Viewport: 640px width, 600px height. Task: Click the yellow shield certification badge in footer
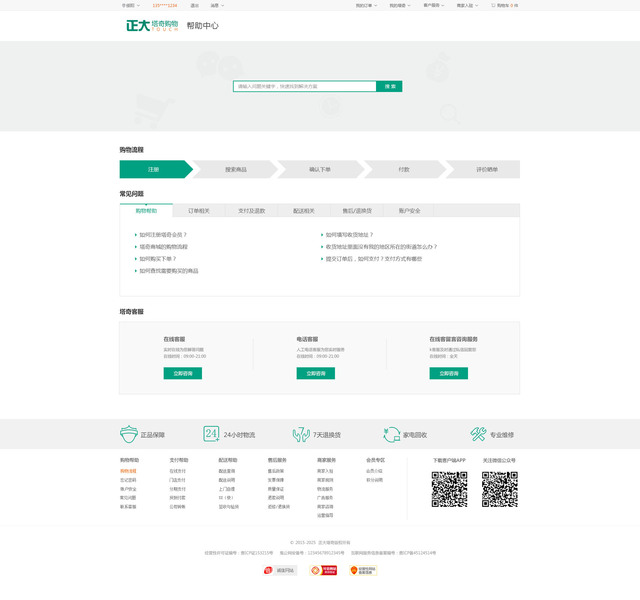[x=363, y=570]
